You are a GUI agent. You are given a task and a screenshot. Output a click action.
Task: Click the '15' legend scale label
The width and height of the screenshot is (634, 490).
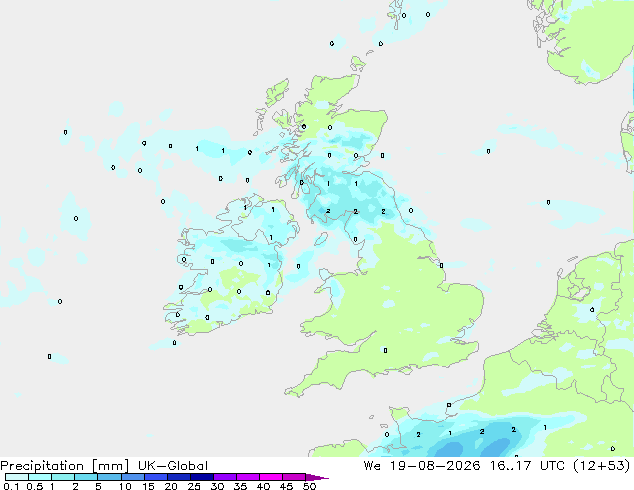pos(148,486)
